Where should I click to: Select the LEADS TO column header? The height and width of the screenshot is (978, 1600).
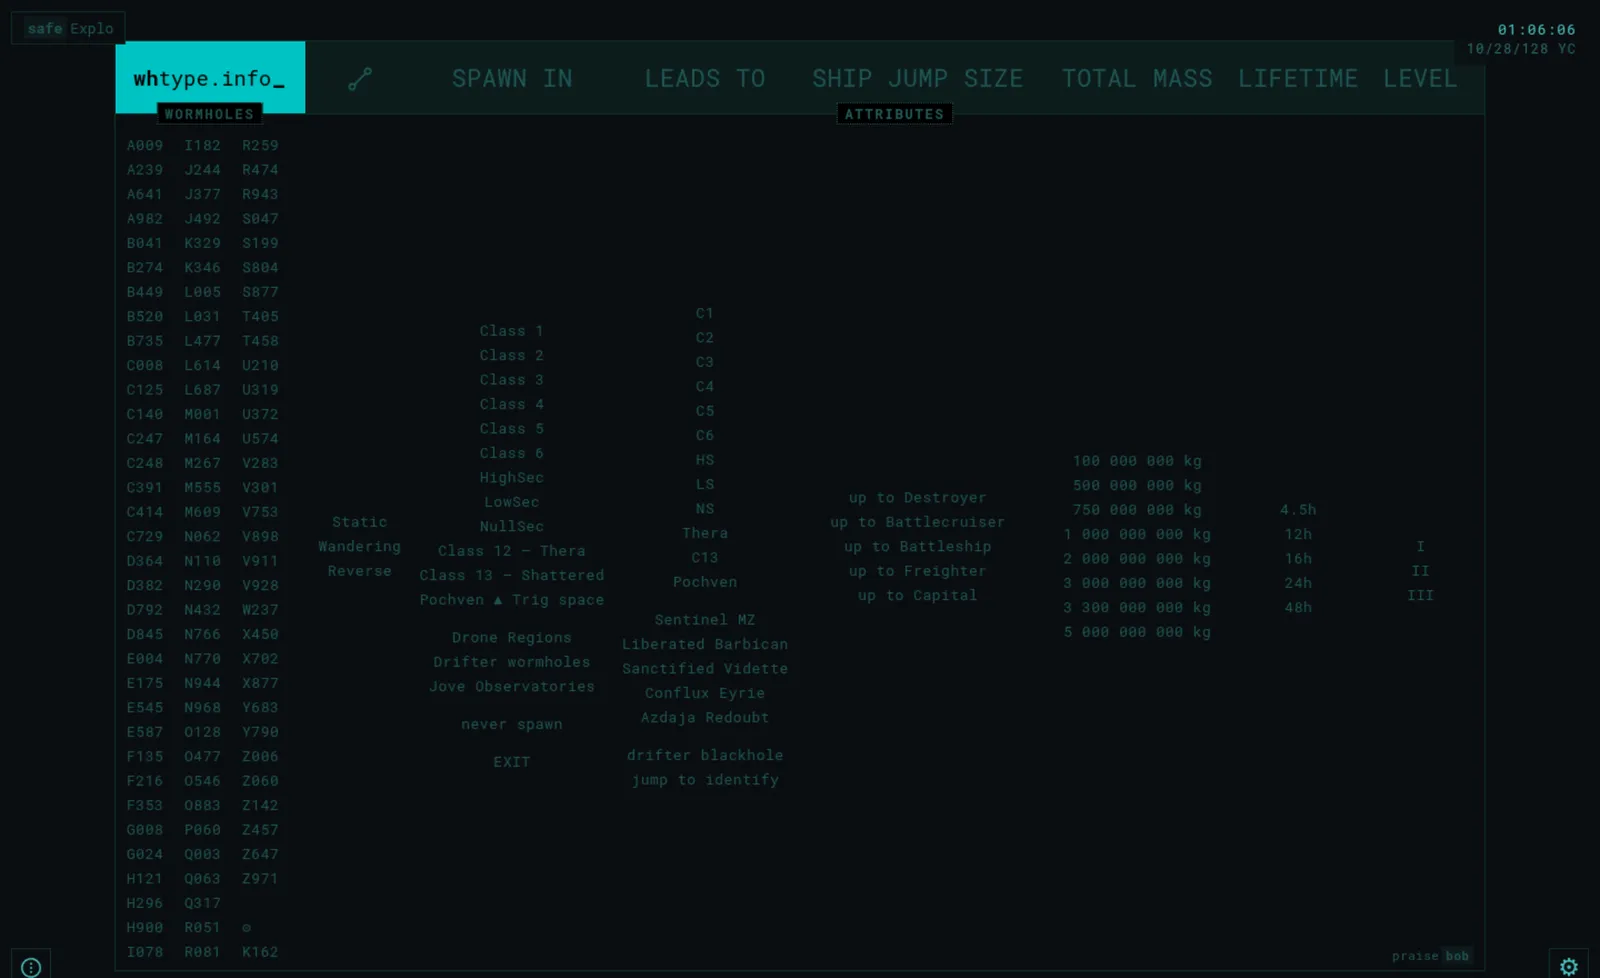pyautogui.click(x=705, y=78)
